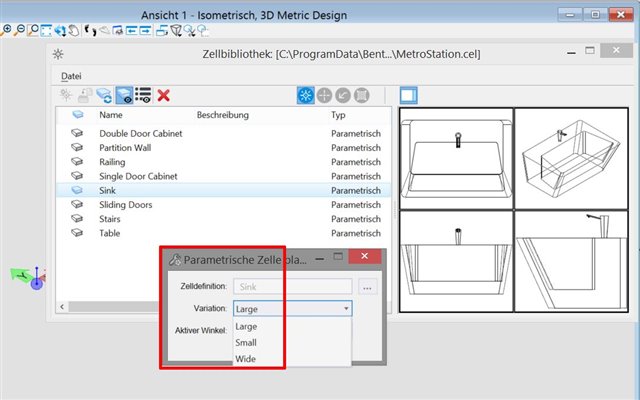This screenshot has height=400, width=640.
Task: Choose Small in Variation list
Action: click(x=292, y=342)
